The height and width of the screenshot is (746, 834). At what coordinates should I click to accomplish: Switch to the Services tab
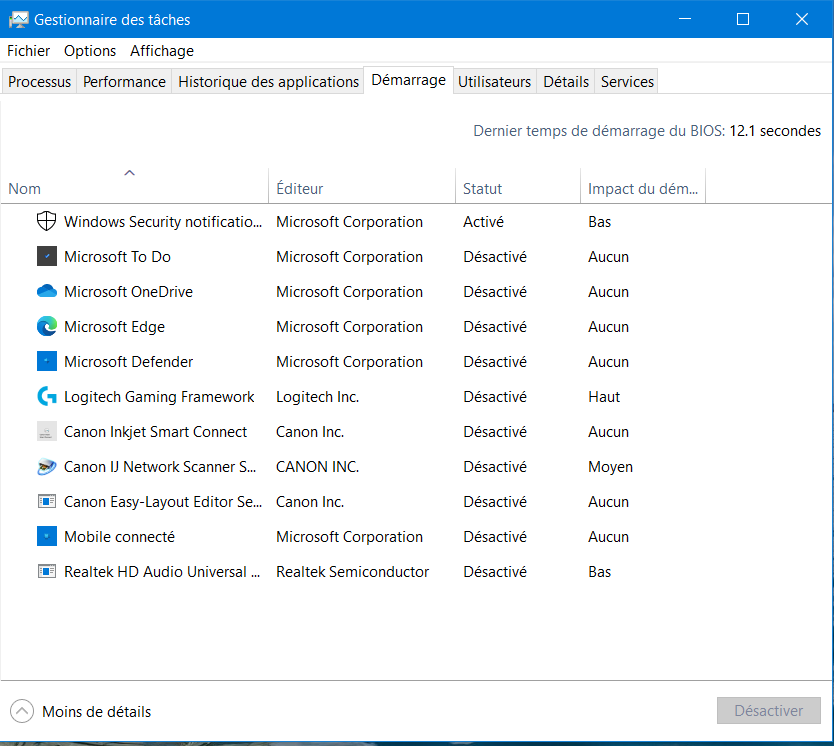tap(627, 81)
